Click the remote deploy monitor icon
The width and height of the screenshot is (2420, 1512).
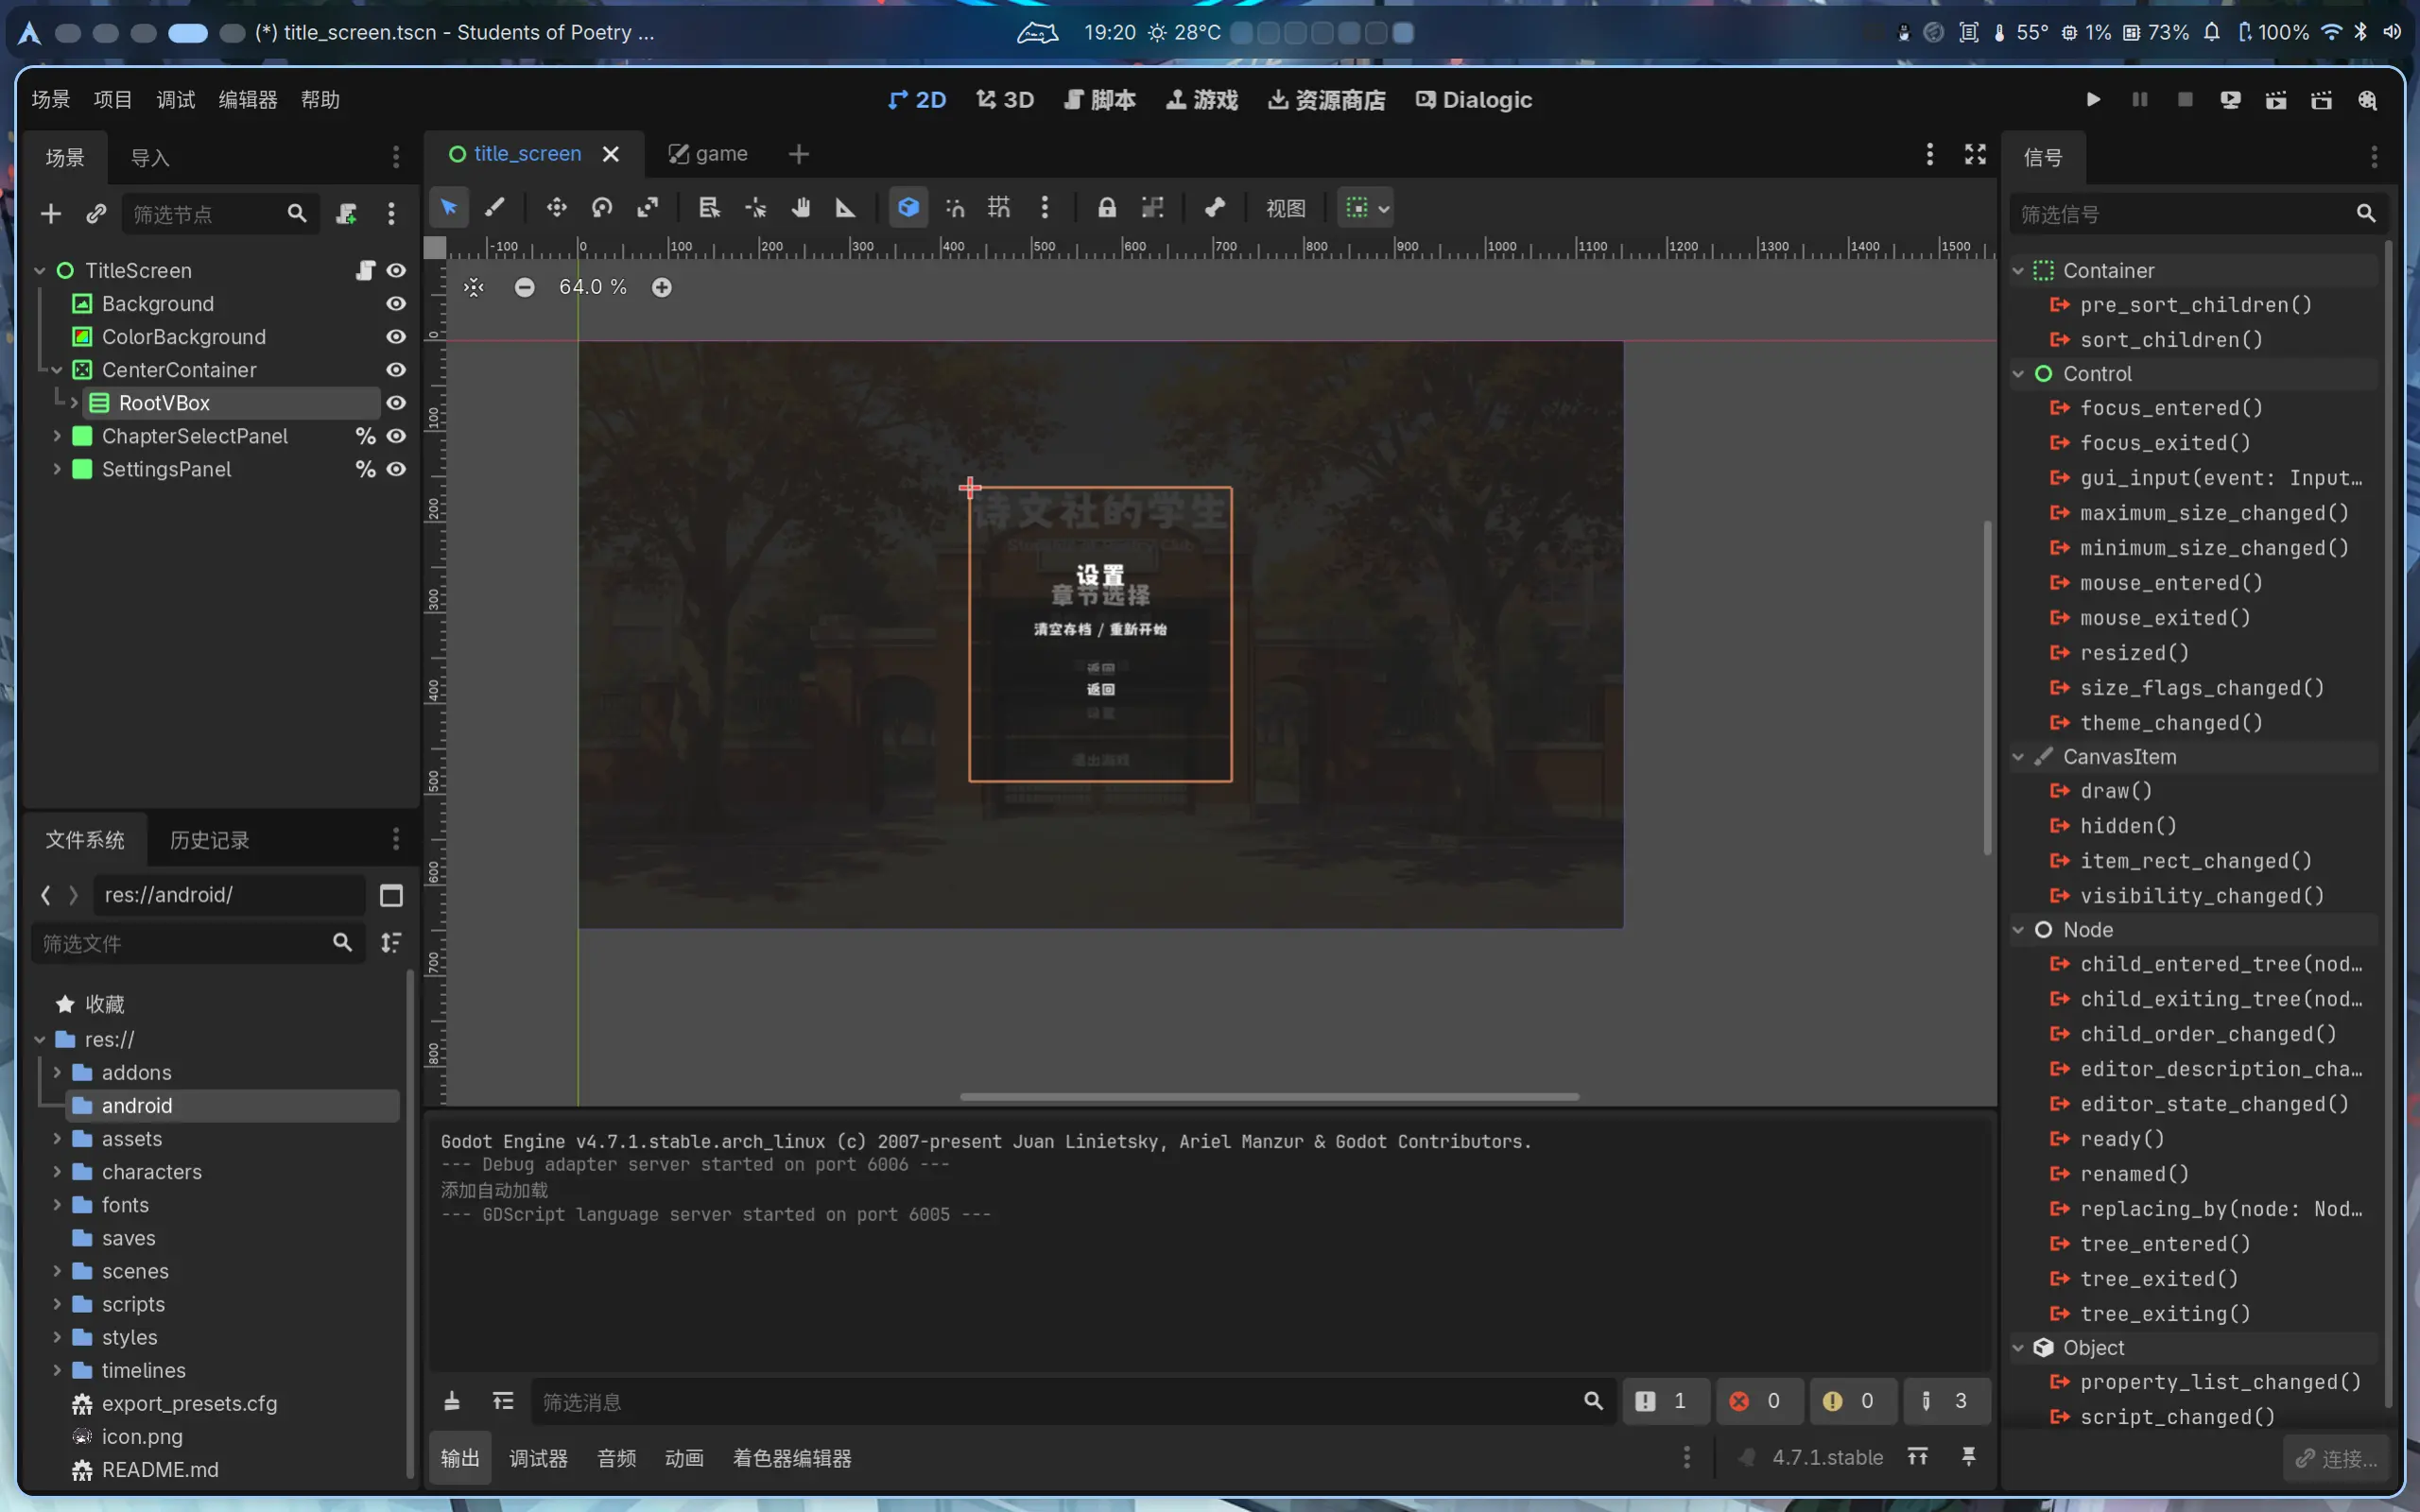click(x=2230, y=100)
